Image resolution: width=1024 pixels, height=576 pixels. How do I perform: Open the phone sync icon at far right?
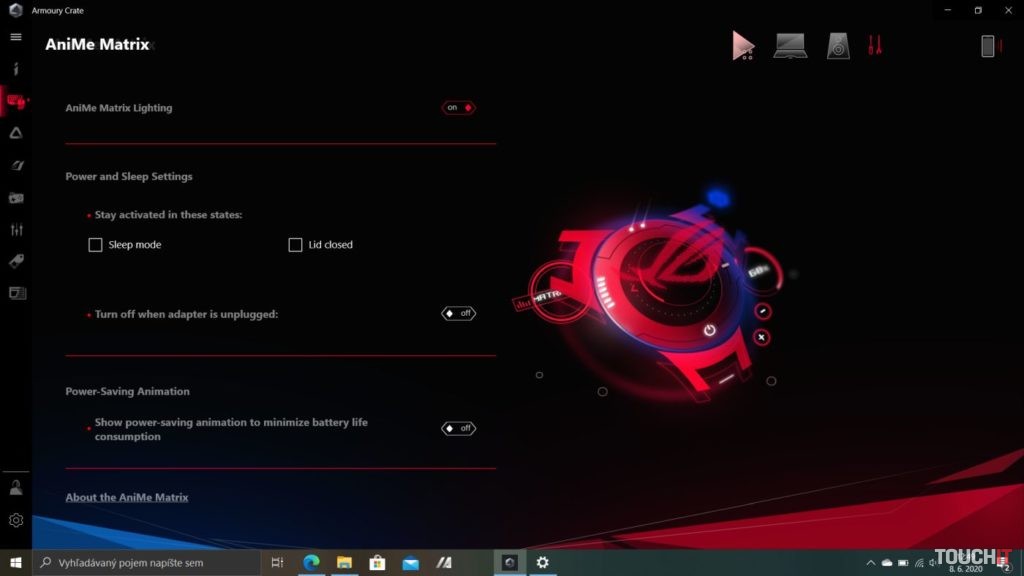(990, 45)
